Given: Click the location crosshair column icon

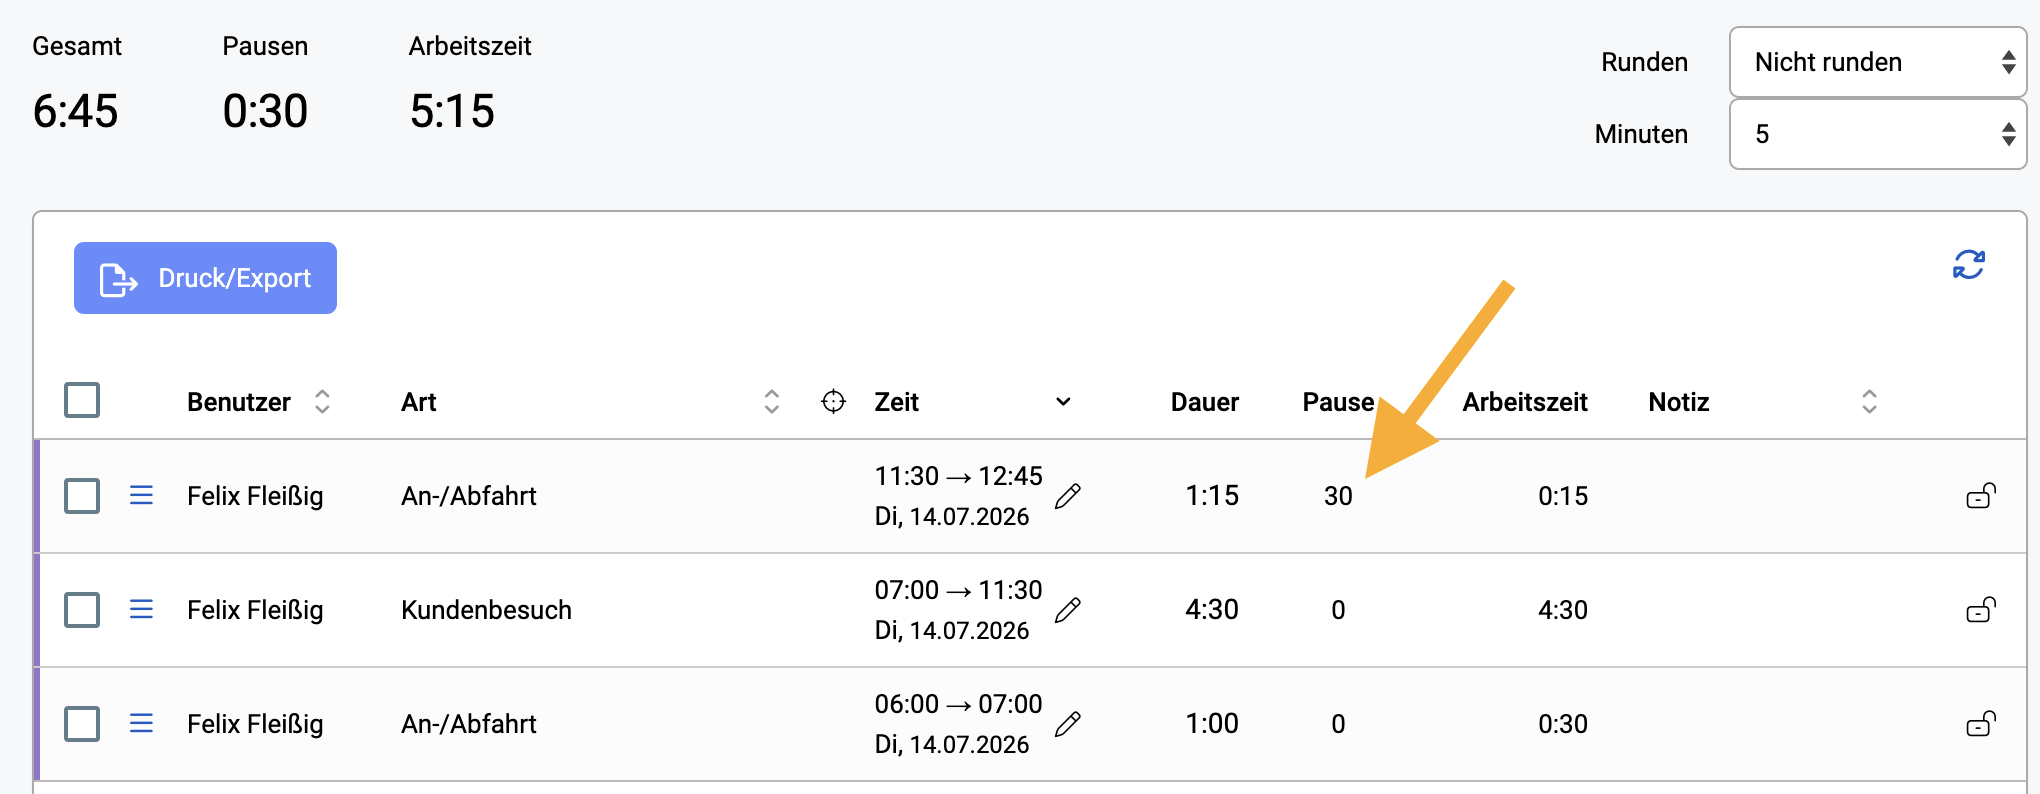Looking at the screenshot, I should (x=833, y=402).
